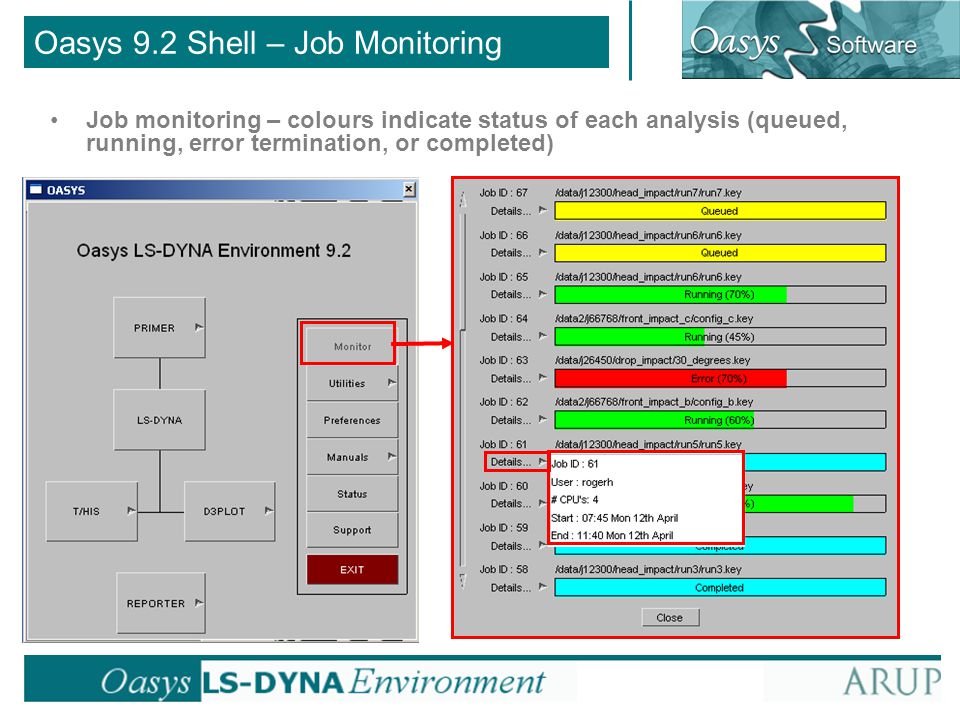Viewport: 960px width, 720px height.
Task: Open the D3PLOT program button
Action: tap(230, 511)
